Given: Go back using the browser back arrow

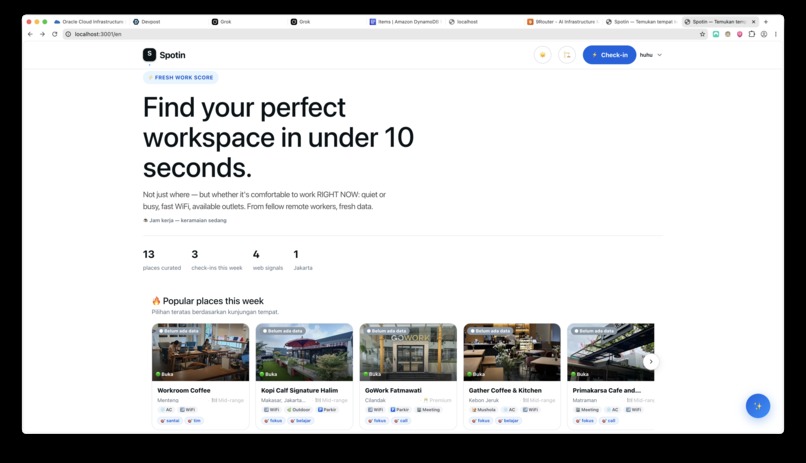Looking at the screenshot, I should [x=30, y=34].
